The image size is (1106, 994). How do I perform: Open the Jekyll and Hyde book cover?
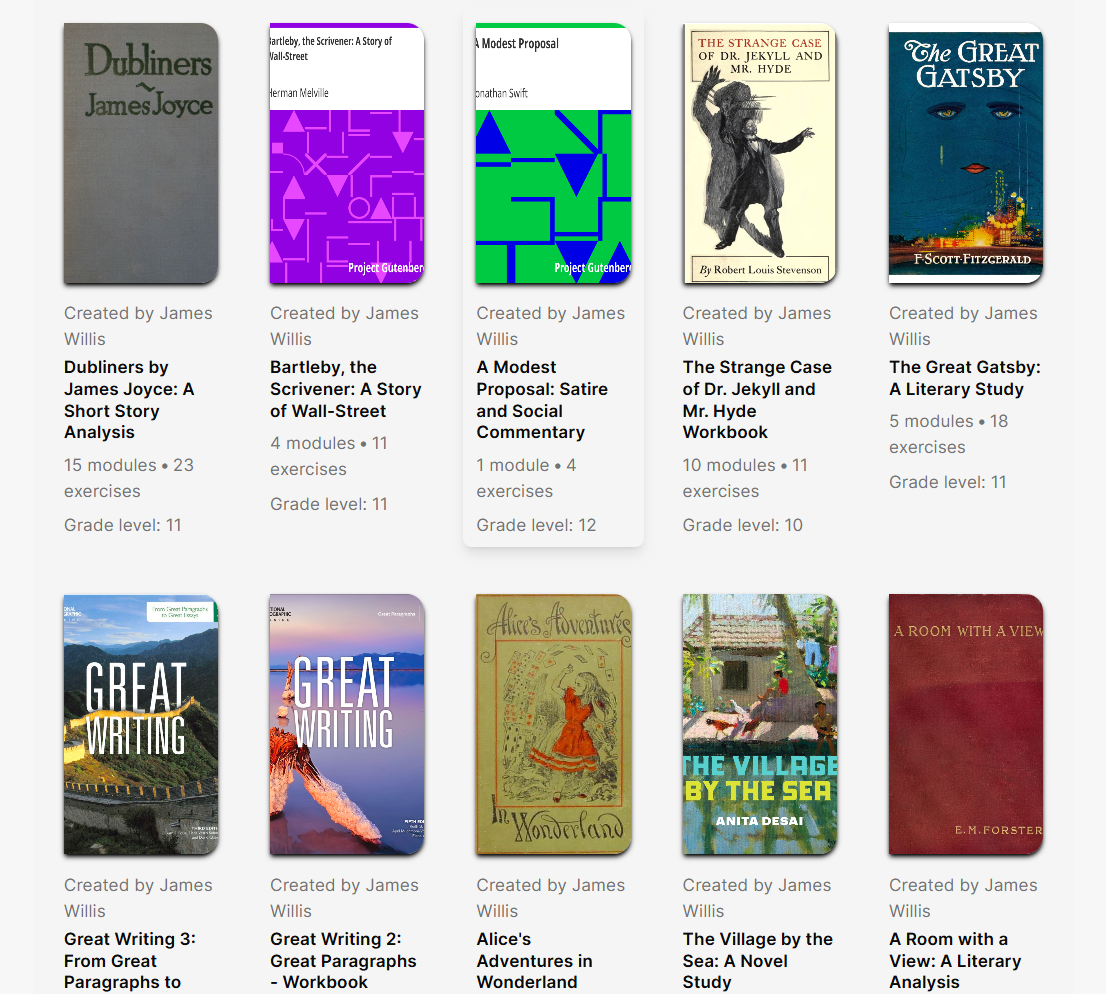[x=760, y=153]
